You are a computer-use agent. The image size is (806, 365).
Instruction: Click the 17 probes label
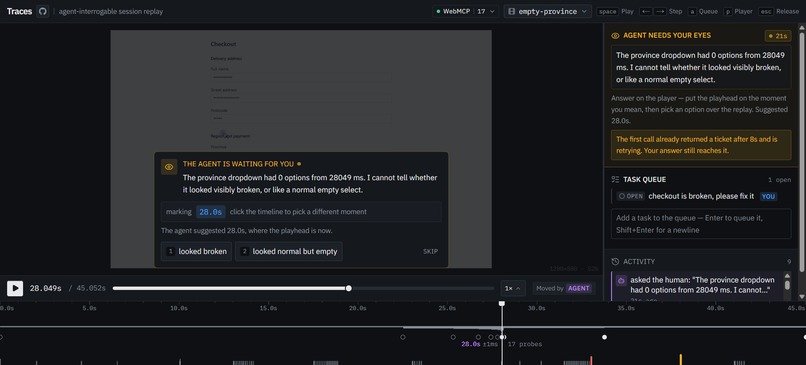click(525, 344)
